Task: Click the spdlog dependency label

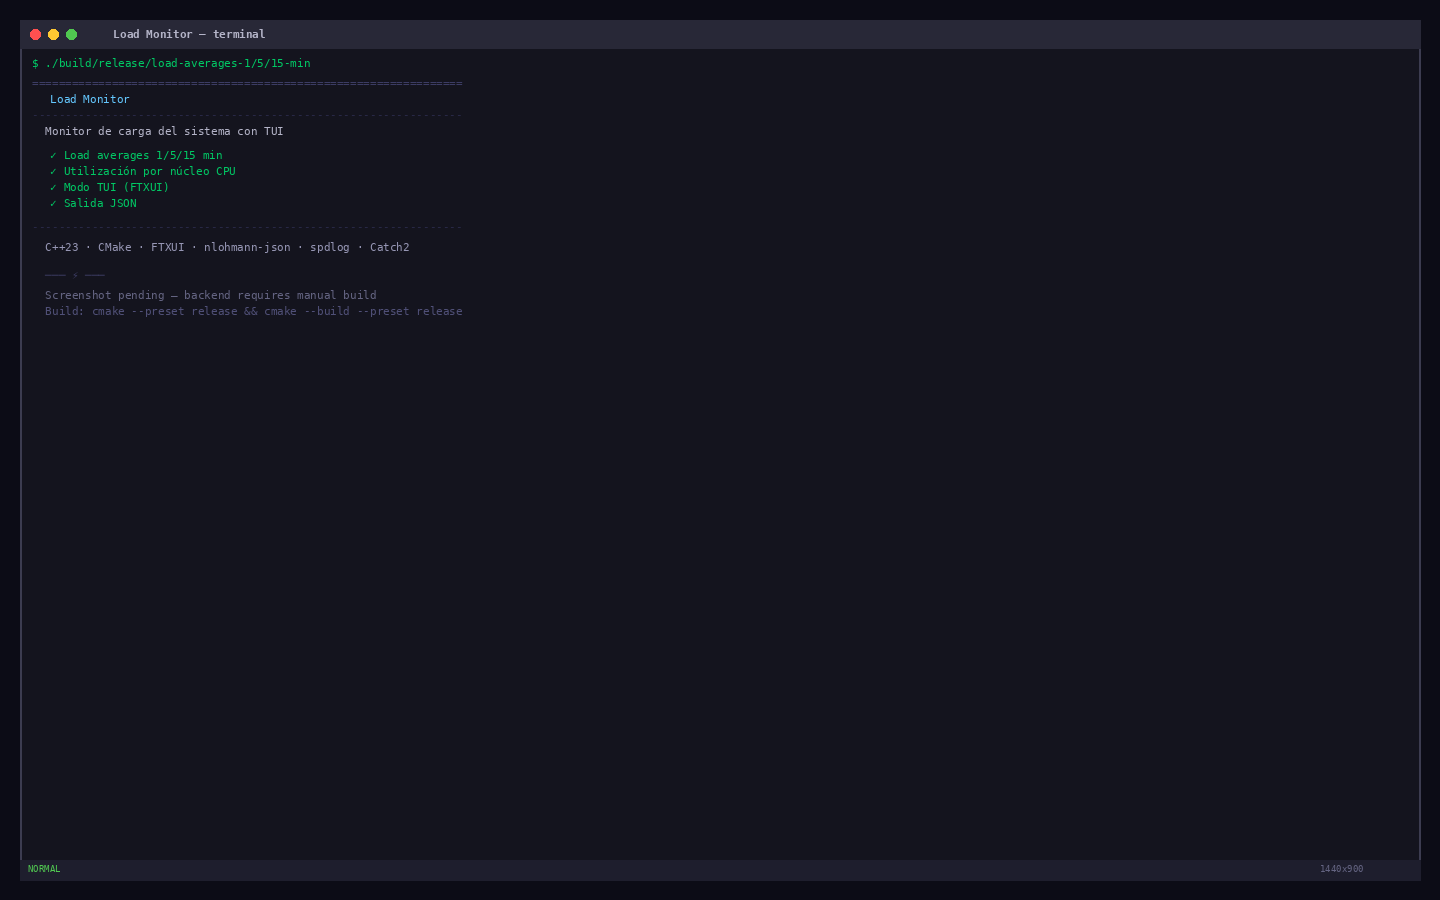Action: [x=330, y=247]
